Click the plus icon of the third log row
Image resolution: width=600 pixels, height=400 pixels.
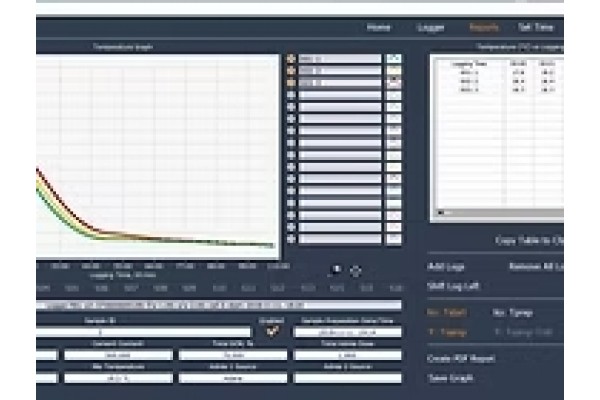pyautogui.click(x=291, y=83)
